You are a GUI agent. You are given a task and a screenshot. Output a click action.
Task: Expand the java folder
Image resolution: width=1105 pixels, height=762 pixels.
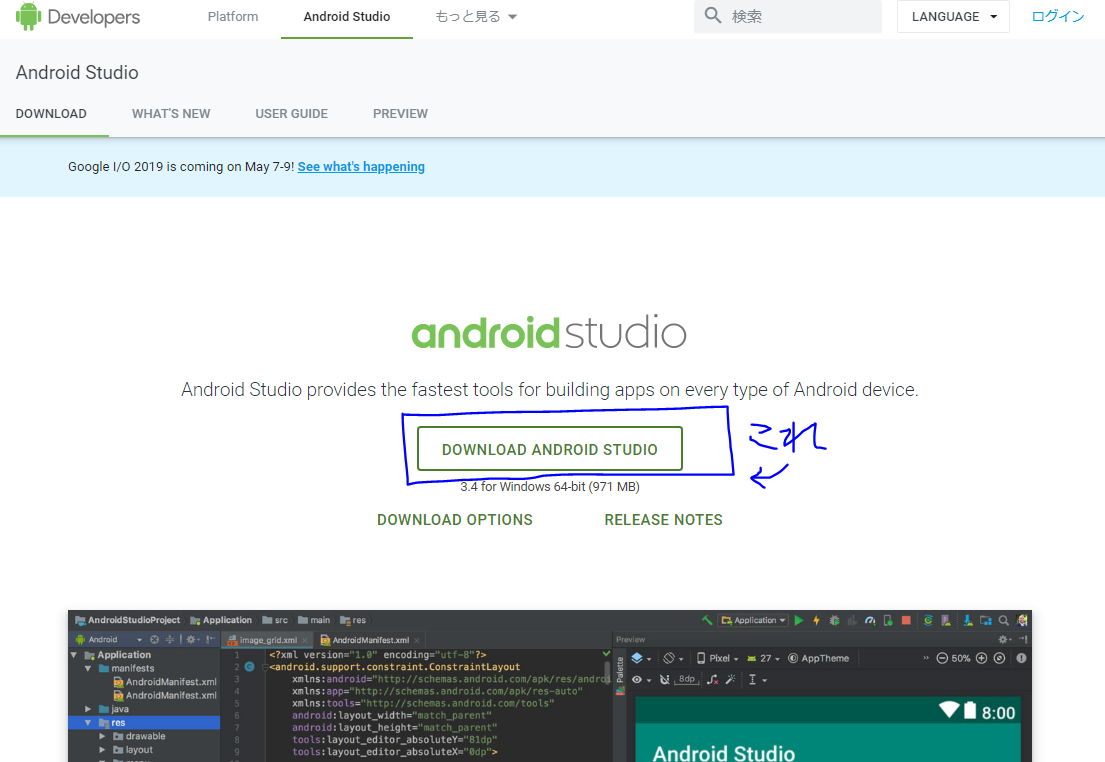click(x=88, y=709)
